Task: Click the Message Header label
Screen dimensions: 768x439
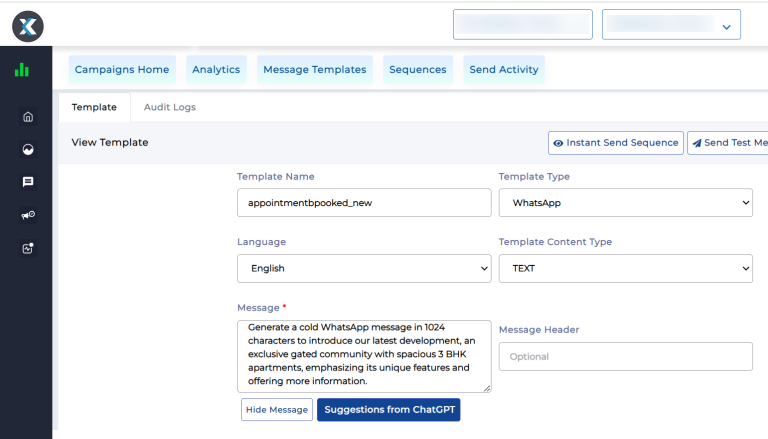Action: coord(539,330)
